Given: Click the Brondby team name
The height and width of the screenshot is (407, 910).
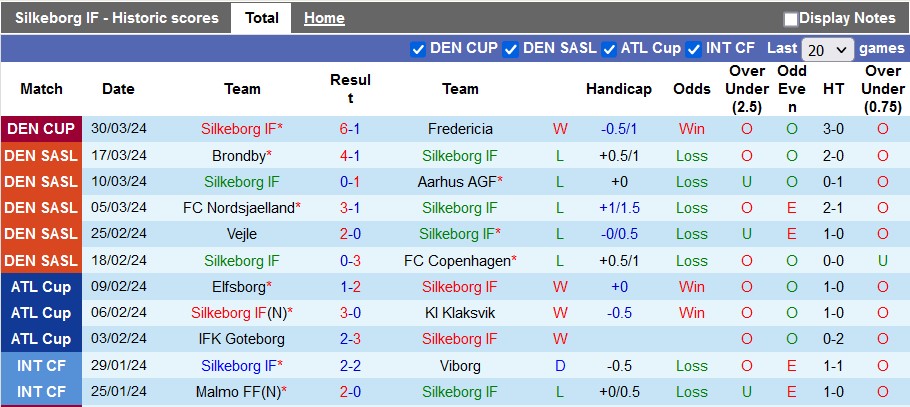Looking at the screenshot, I should click(239, 156).
